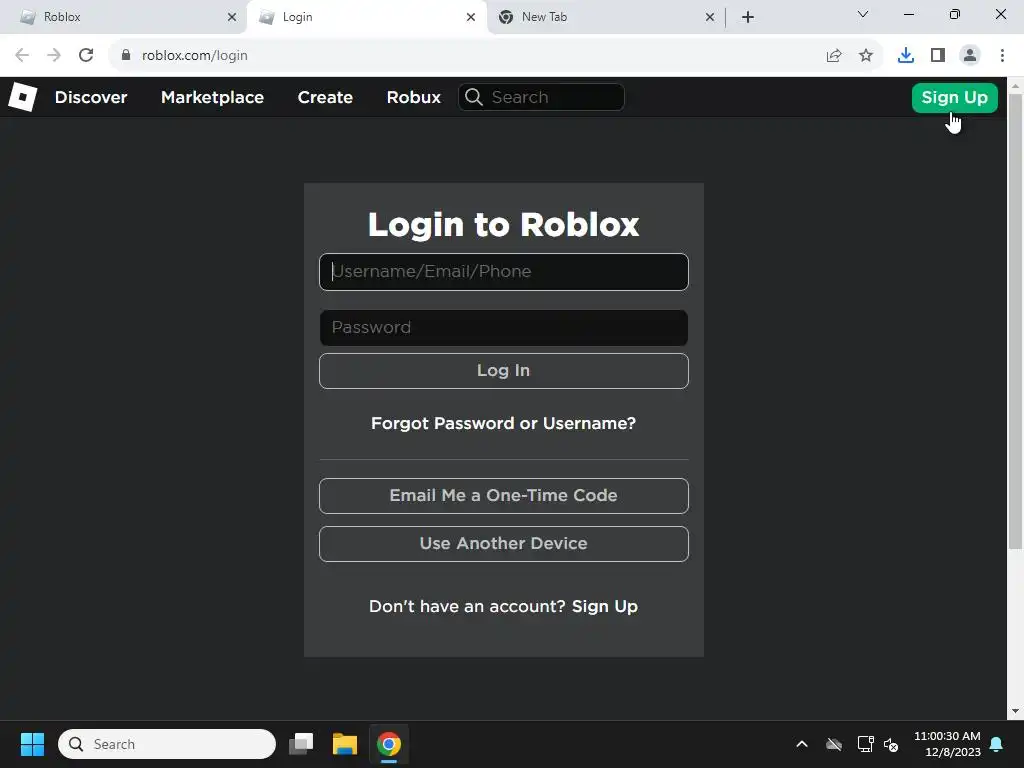This screenshot has width=1024, height=768.
Task: Toggle the Chrome side panel icon
Action: 938,56
